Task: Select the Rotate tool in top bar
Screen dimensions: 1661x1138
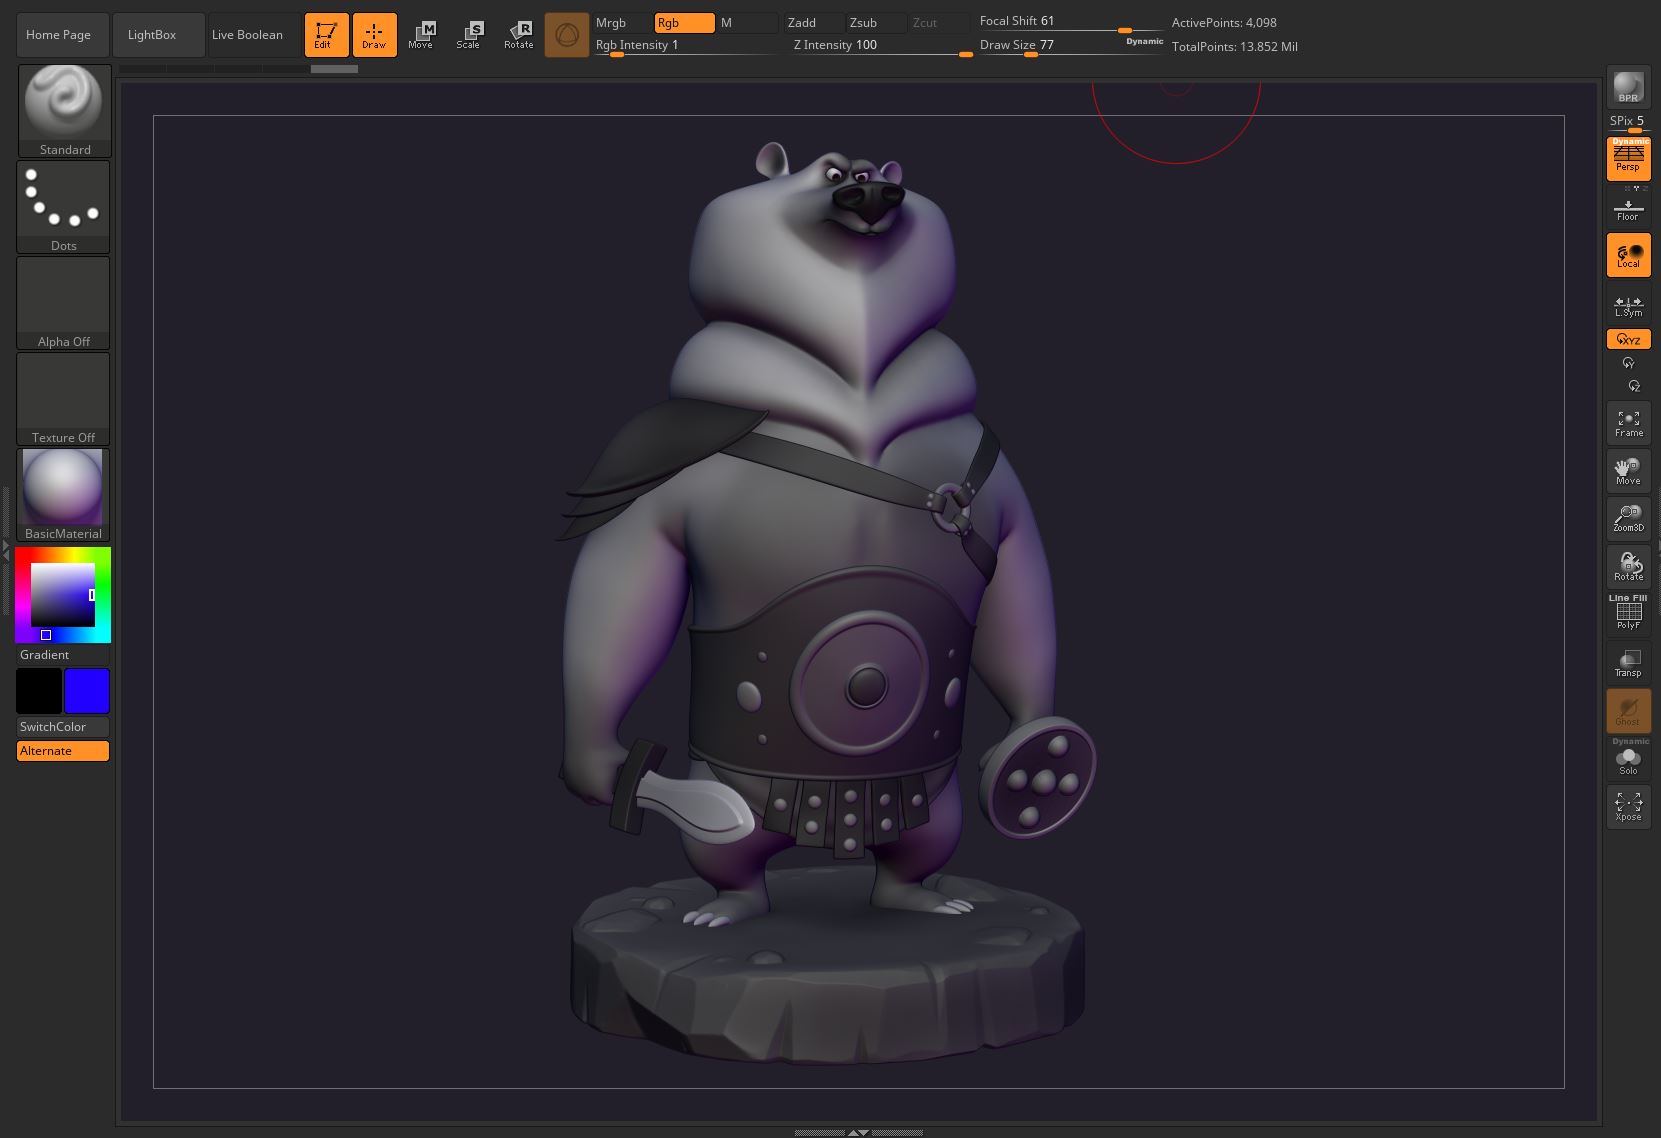Action: point(518,35)
